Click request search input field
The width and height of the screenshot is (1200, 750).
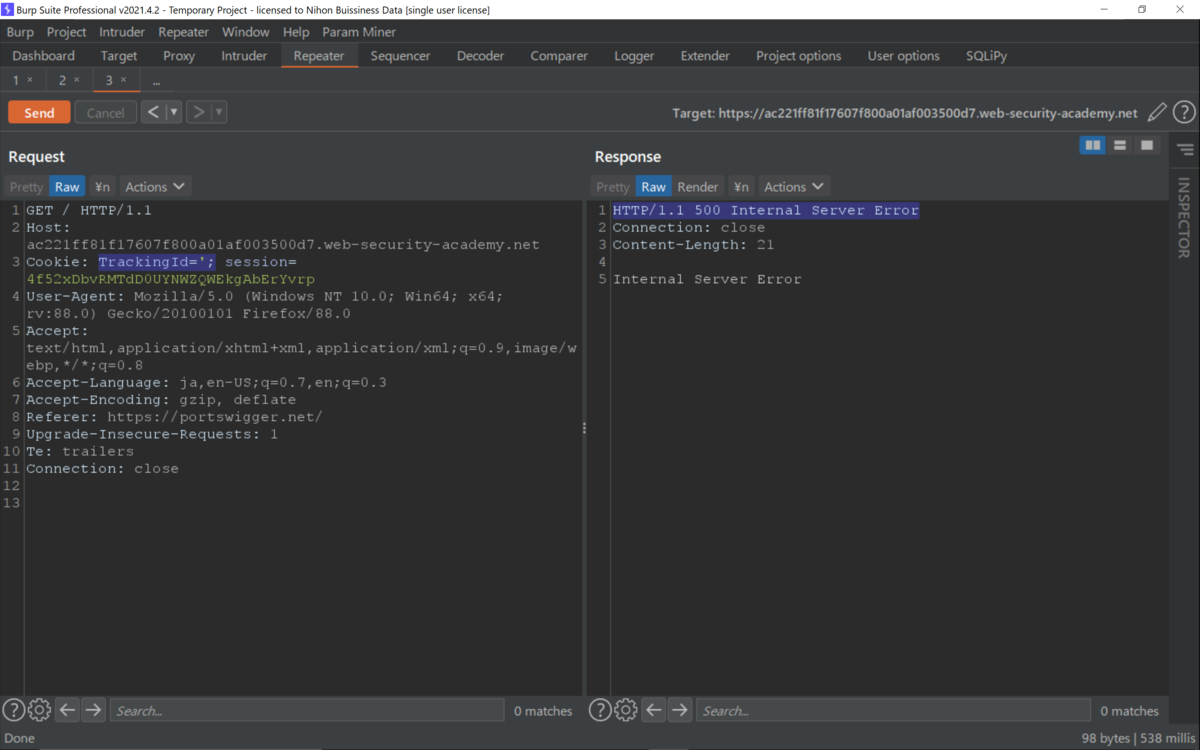306,710
